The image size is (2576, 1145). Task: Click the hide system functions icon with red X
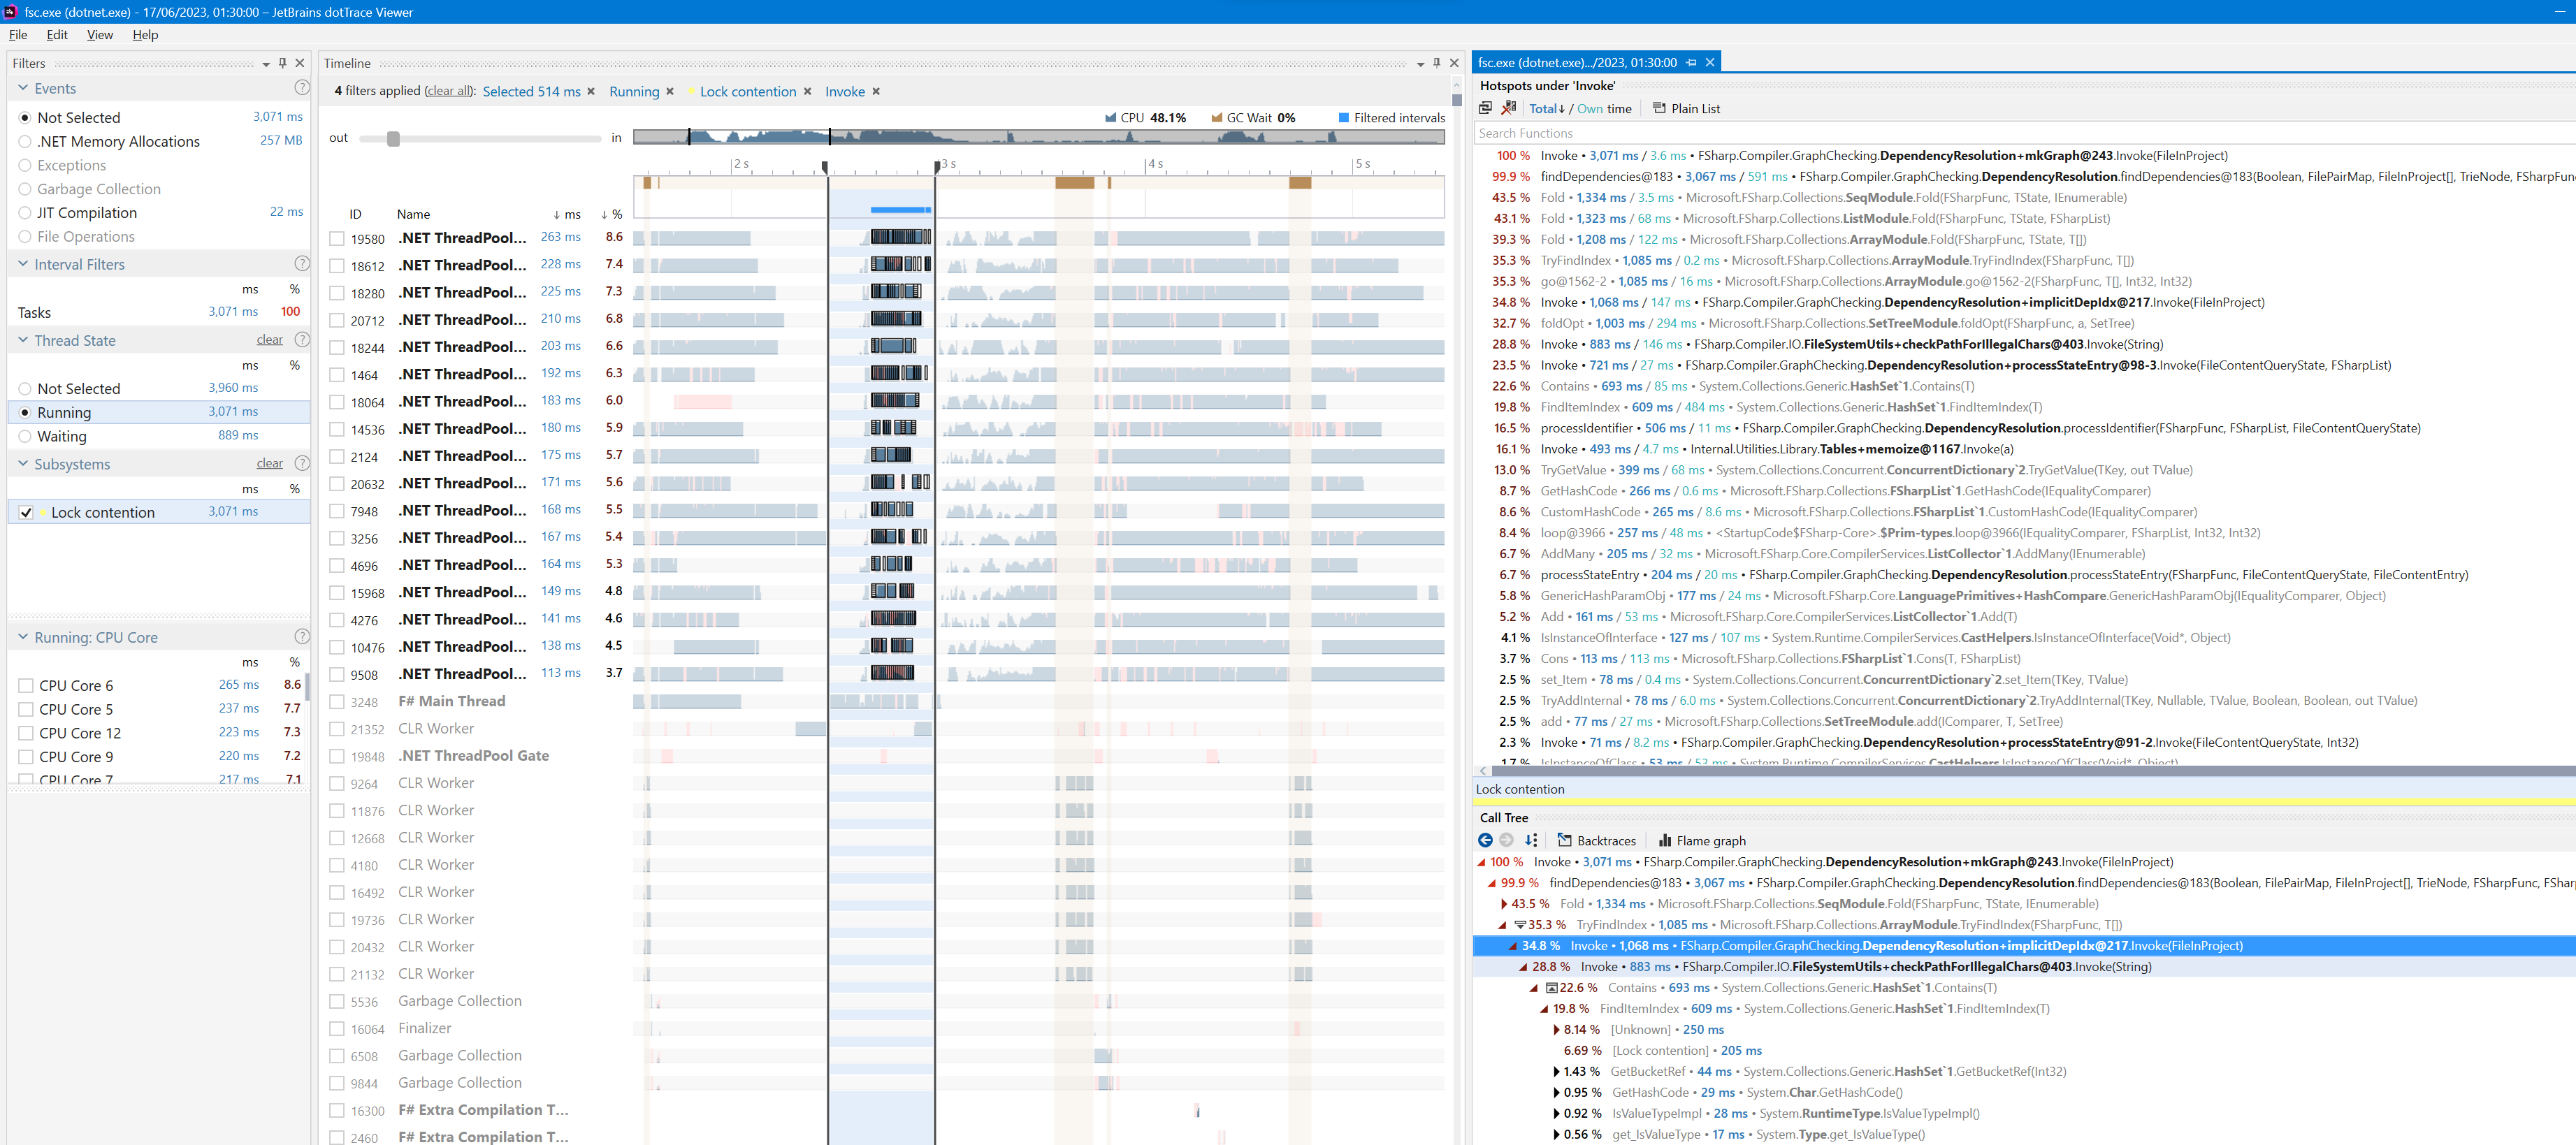click(1509, 109)
